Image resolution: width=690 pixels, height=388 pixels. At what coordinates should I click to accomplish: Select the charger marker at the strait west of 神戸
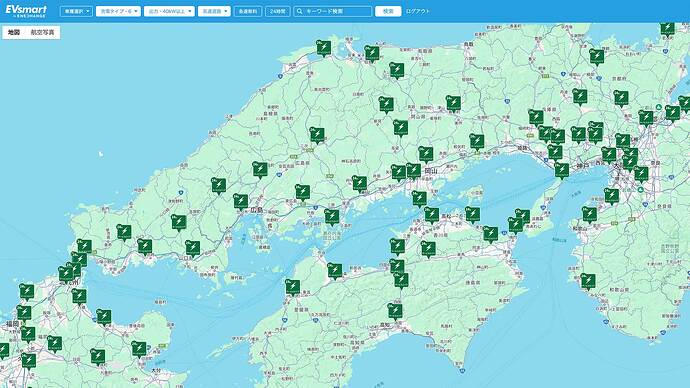[562, 170]
